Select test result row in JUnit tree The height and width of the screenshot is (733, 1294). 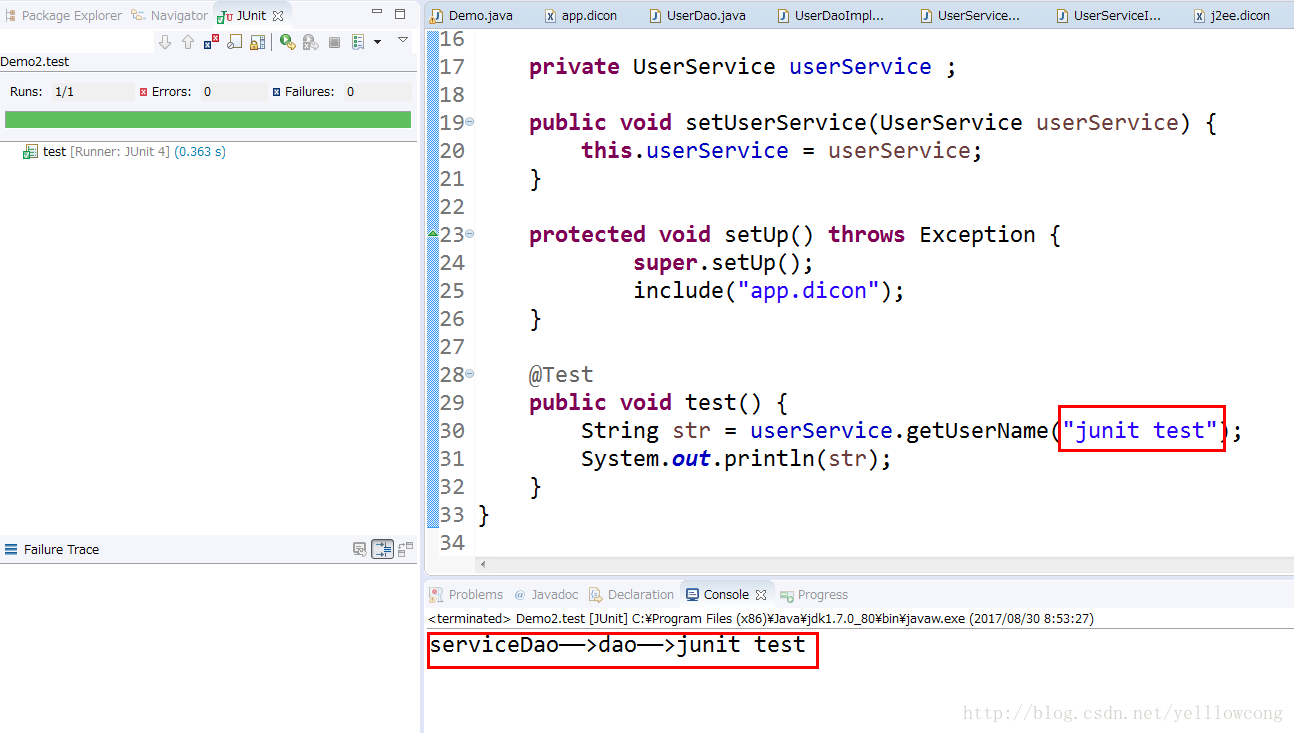(124, 152)
